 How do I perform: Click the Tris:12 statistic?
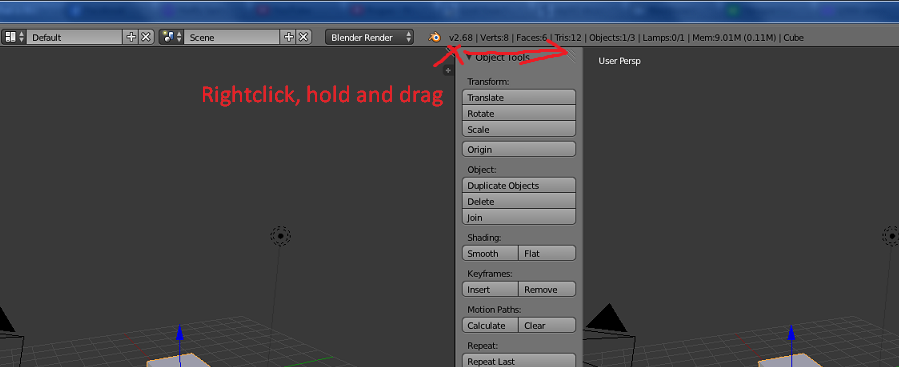(568, 38)
